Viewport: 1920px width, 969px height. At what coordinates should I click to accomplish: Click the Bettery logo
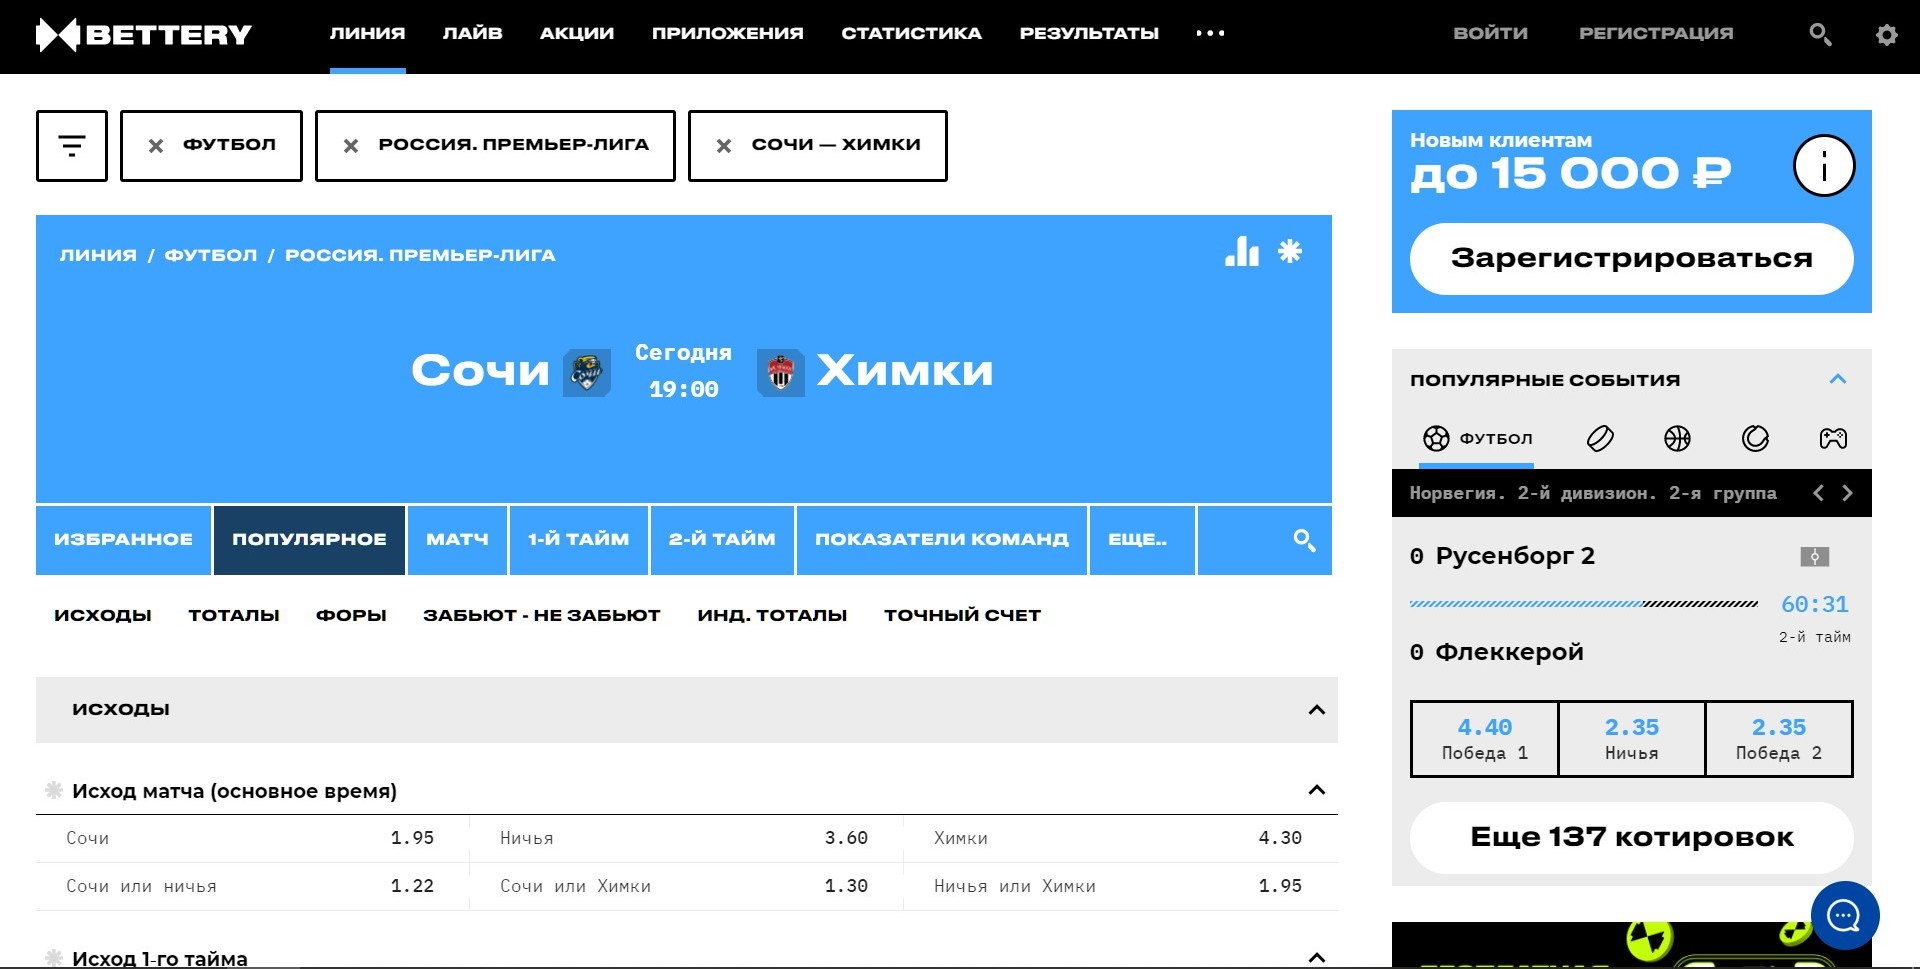click(144, 35)
